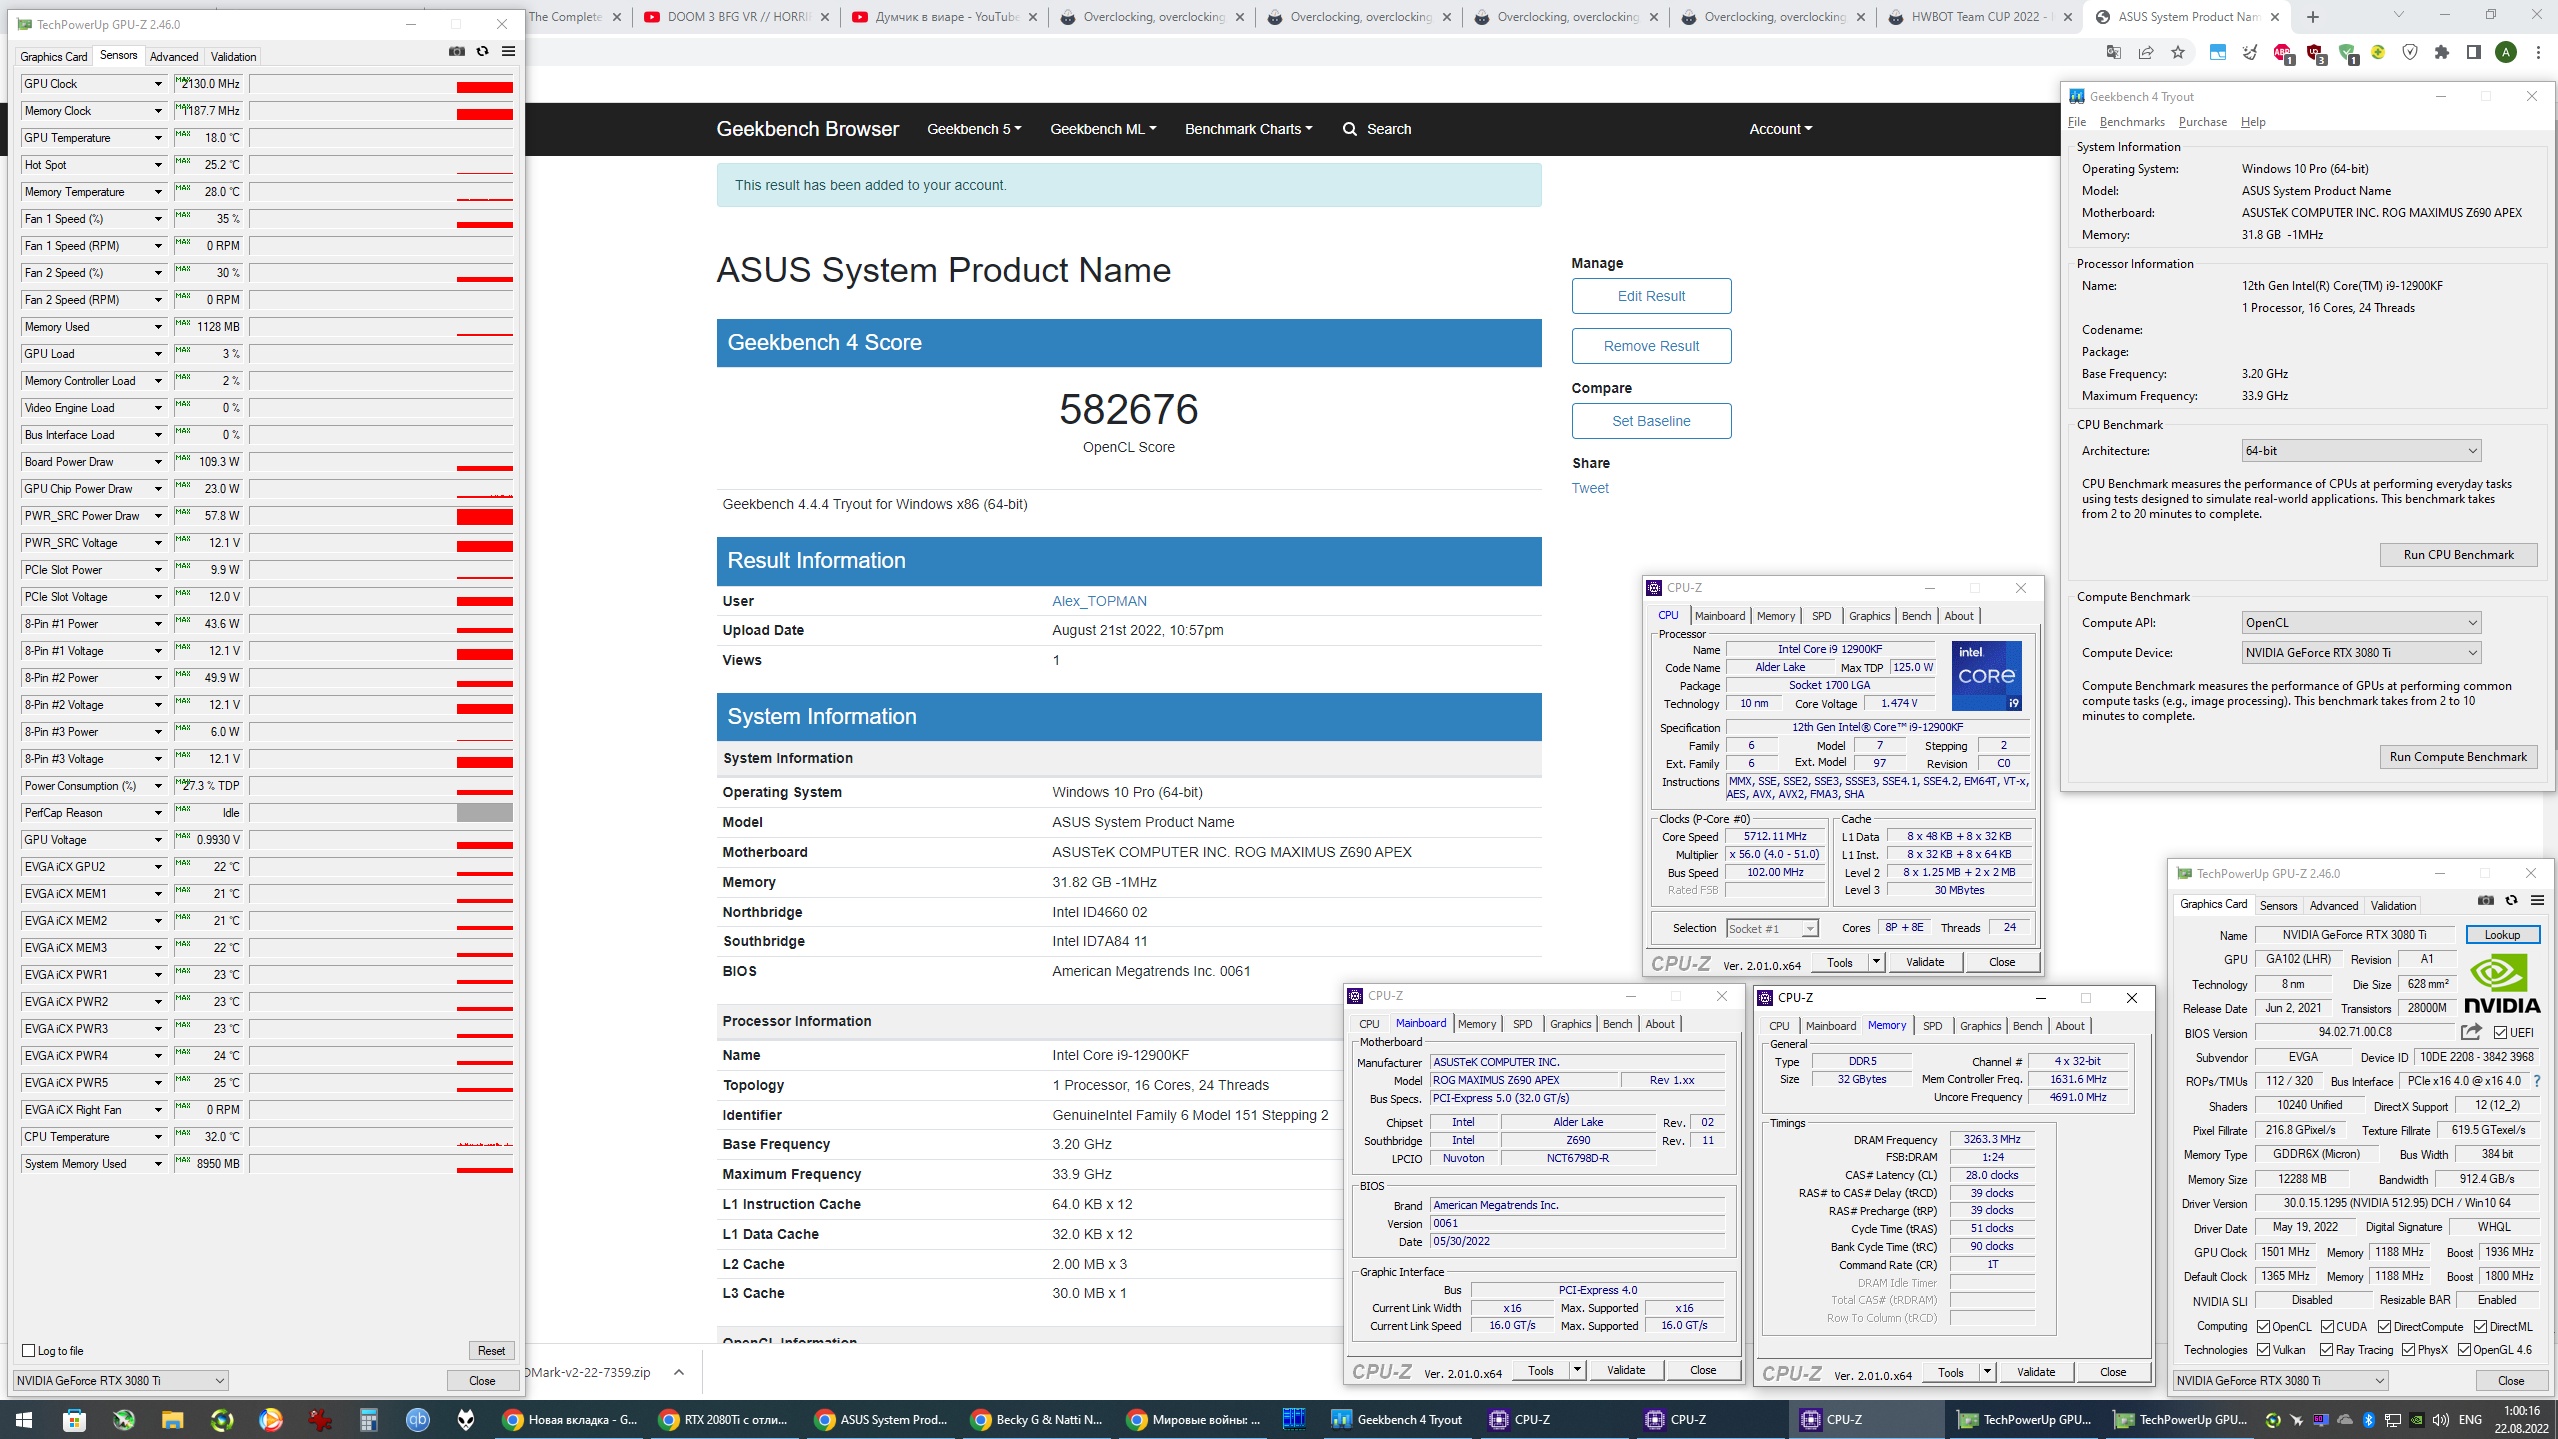Open Benchmarks menu in Geekbench 4
Viewport: 2558px width, 1439px height.
(2132, 122)
